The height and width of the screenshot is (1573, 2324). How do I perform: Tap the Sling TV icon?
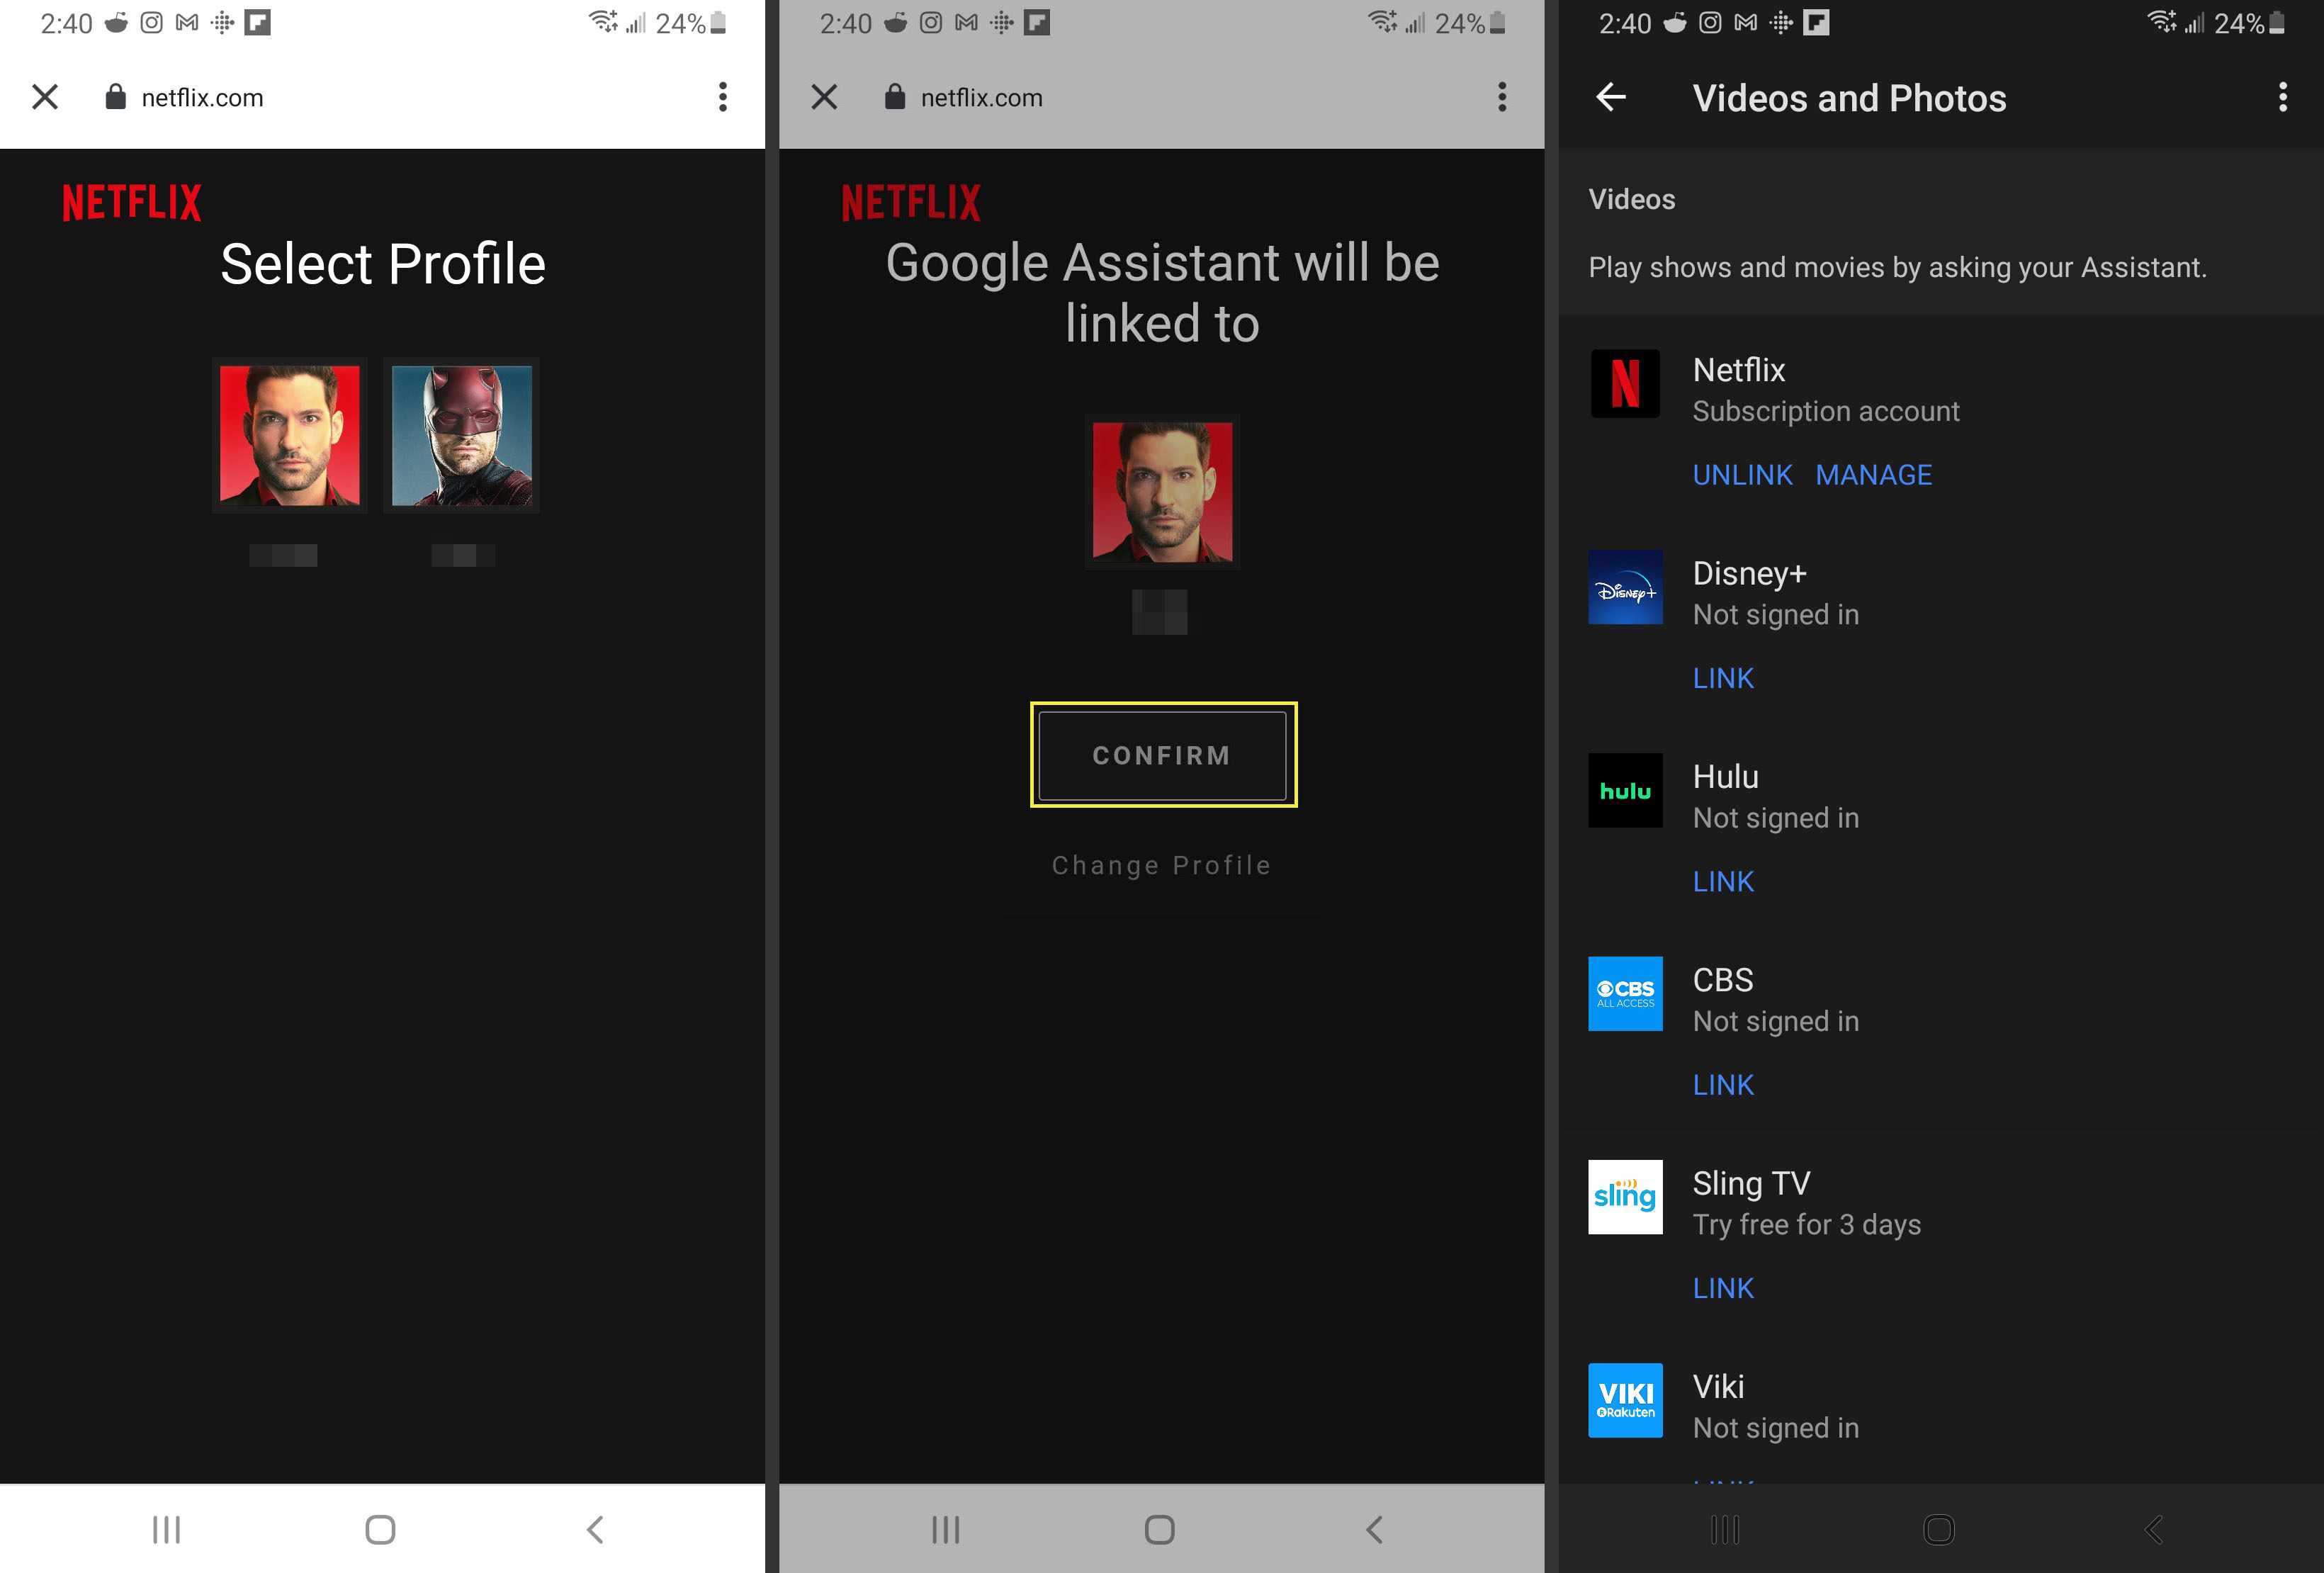(1625, 1197)
